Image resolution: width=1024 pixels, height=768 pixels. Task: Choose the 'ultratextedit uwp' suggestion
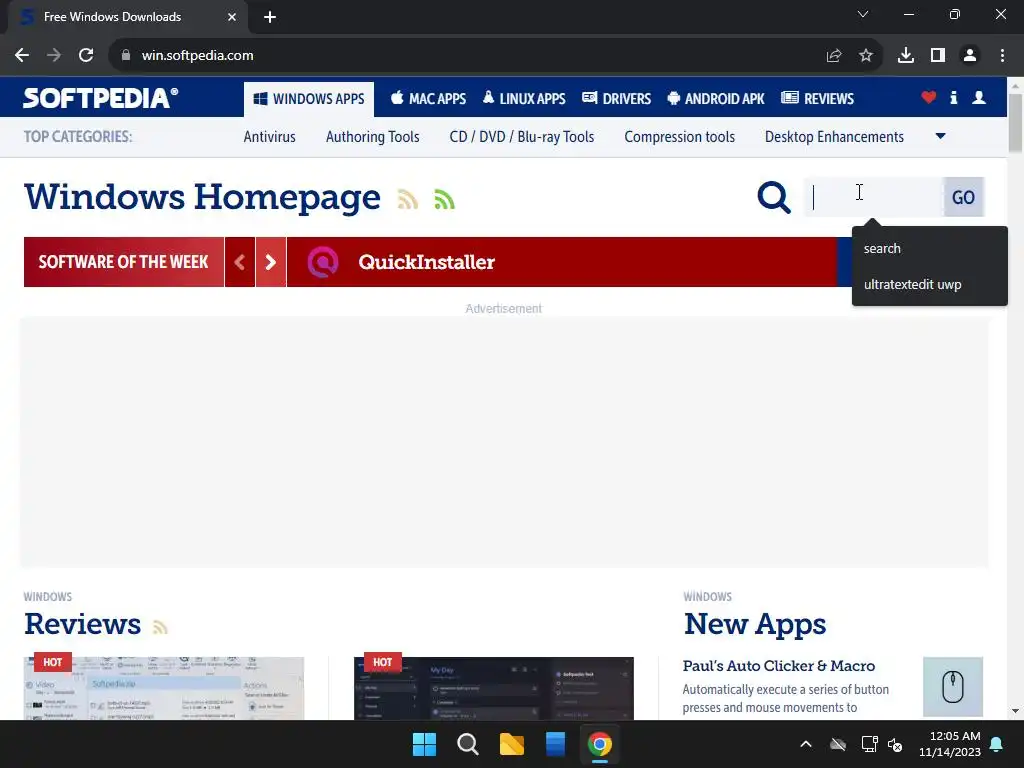(930, 285)
